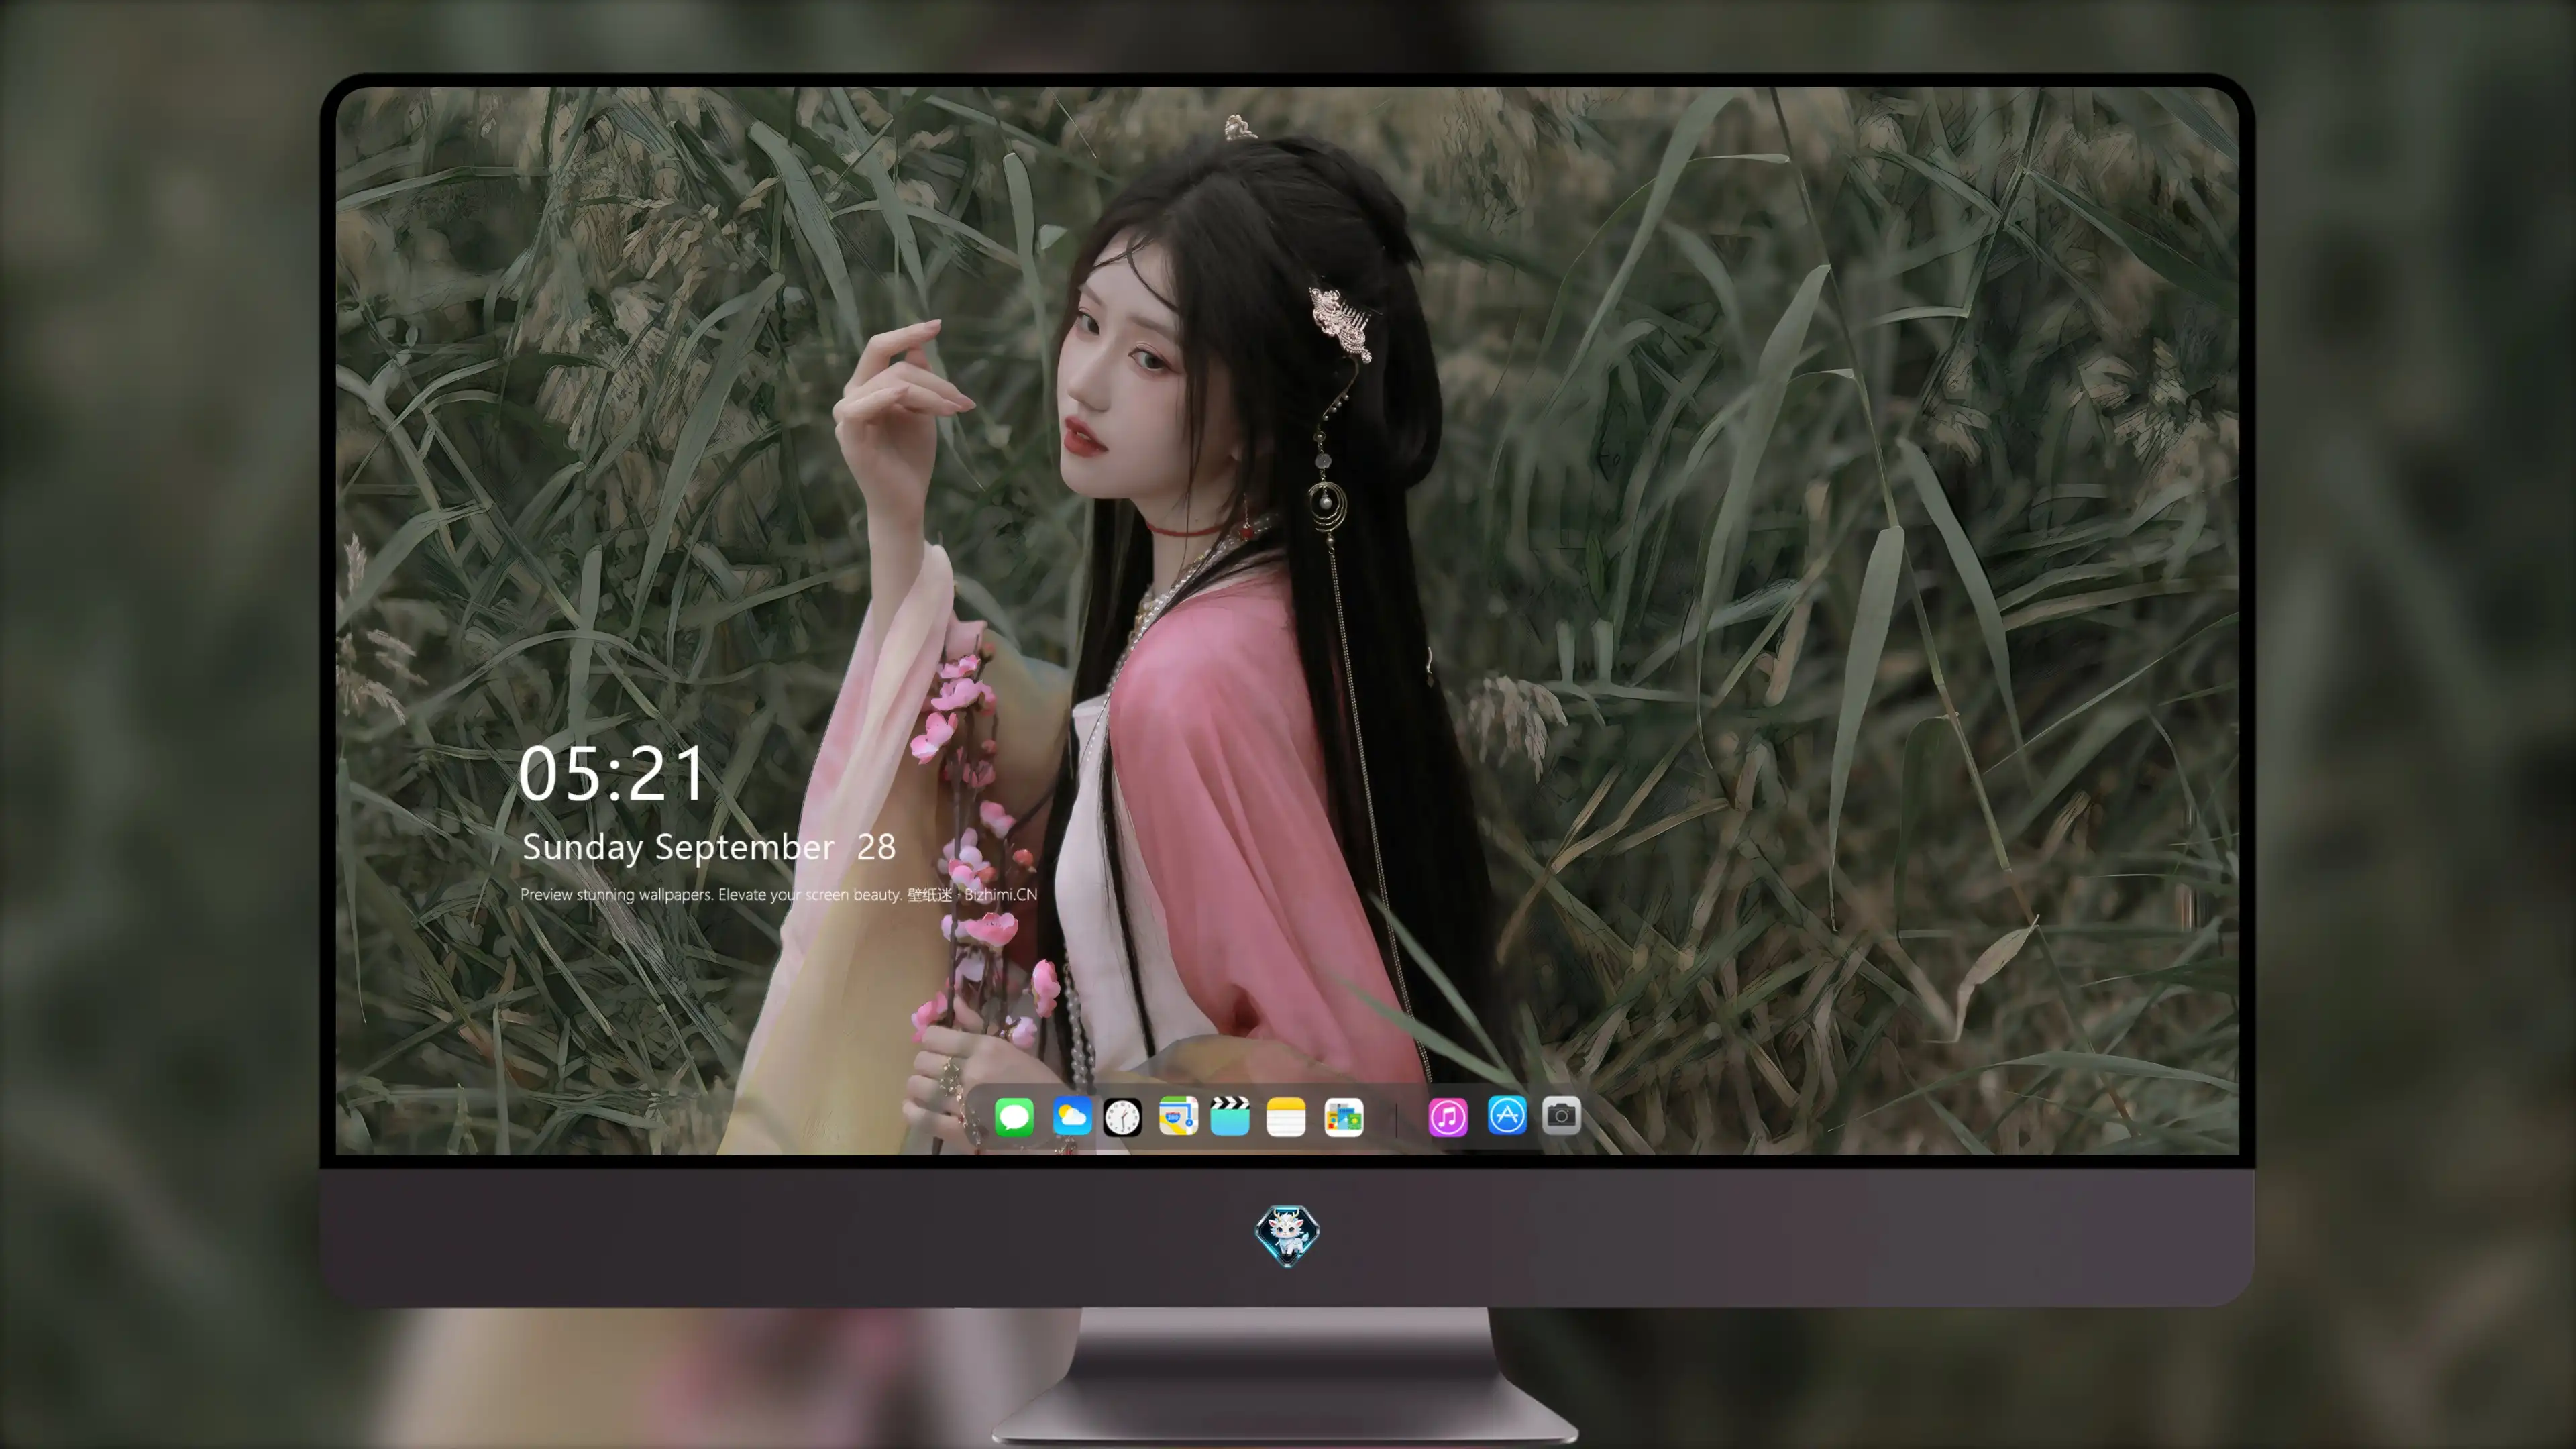Open the Videos clapperboard app
Screen dimensions: 2576x1449
pos(1230,1116)
